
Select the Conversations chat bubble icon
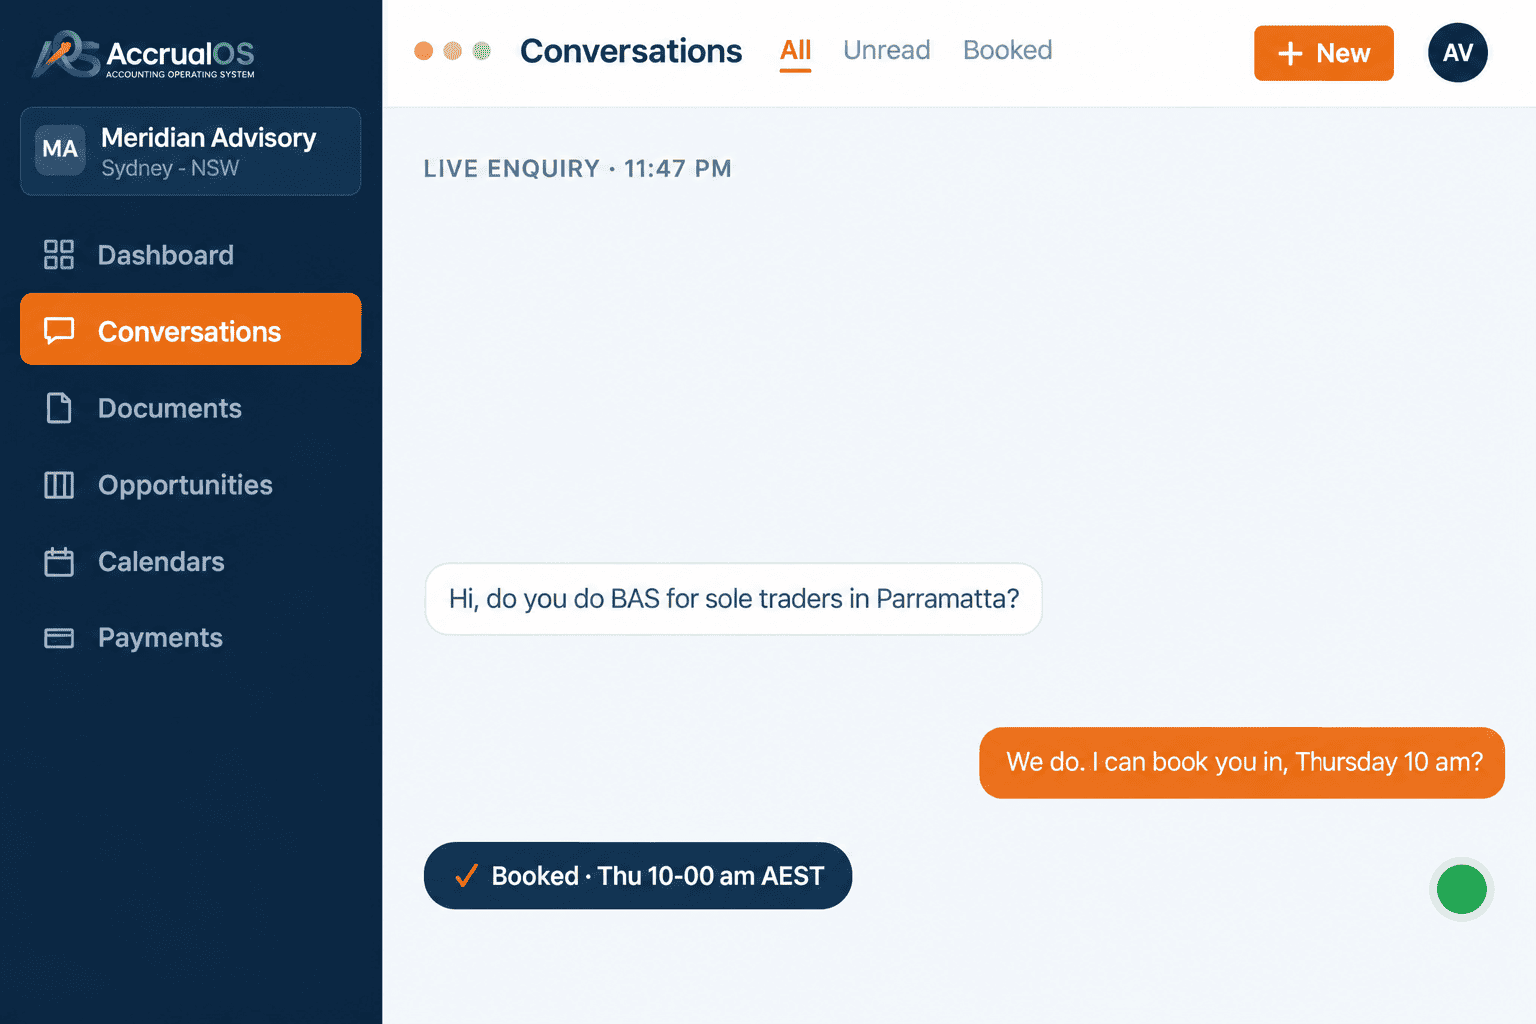pyautogui.click(x=59, y=330)
